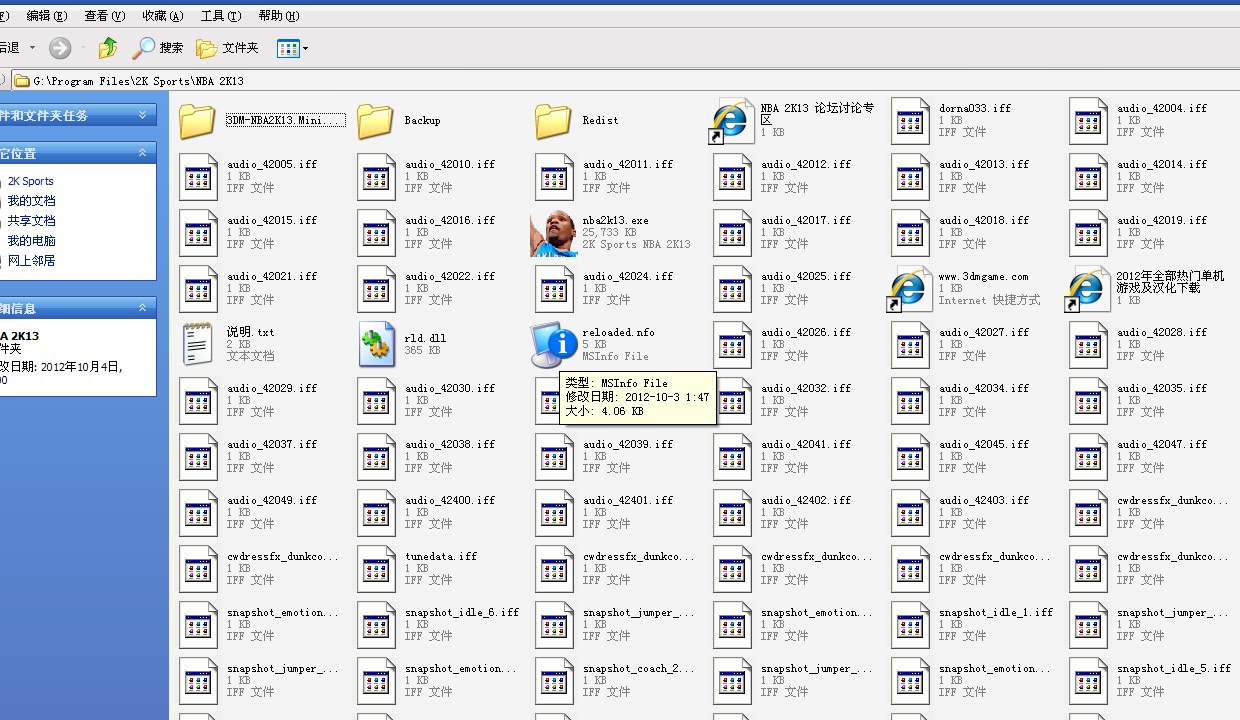Go up one folder level
This screenshot has height=720, width=1240.
coord(108,47)
